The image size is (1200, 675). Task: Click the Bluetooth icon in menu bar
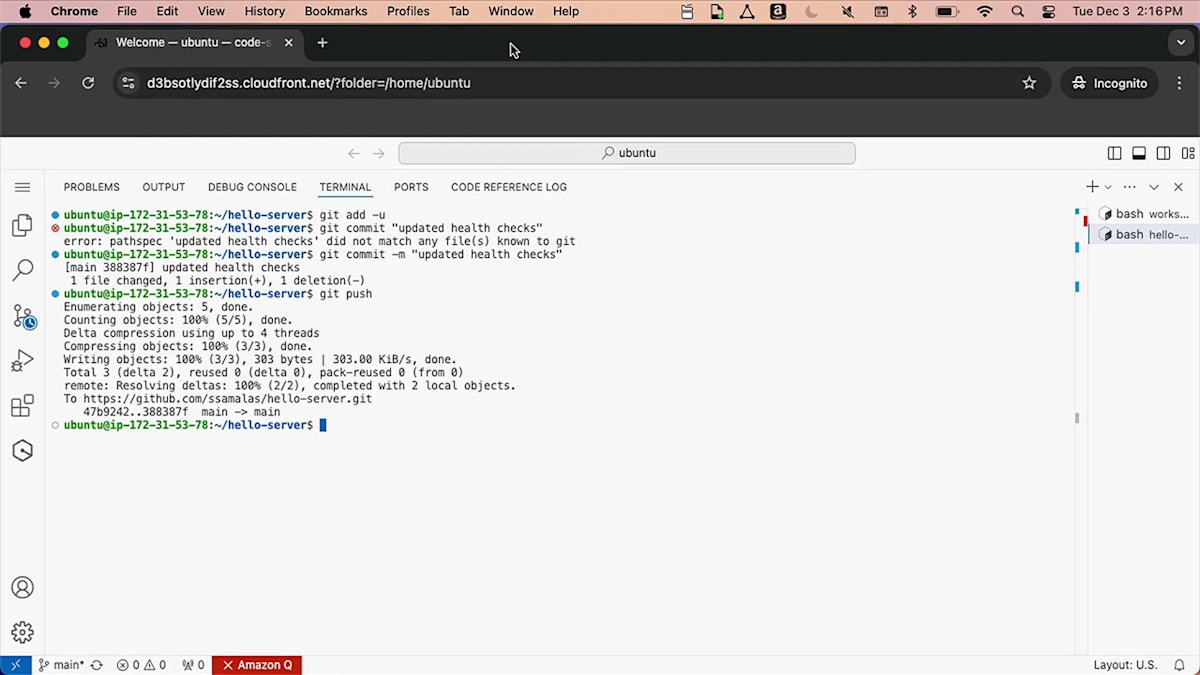pos(912,11)
